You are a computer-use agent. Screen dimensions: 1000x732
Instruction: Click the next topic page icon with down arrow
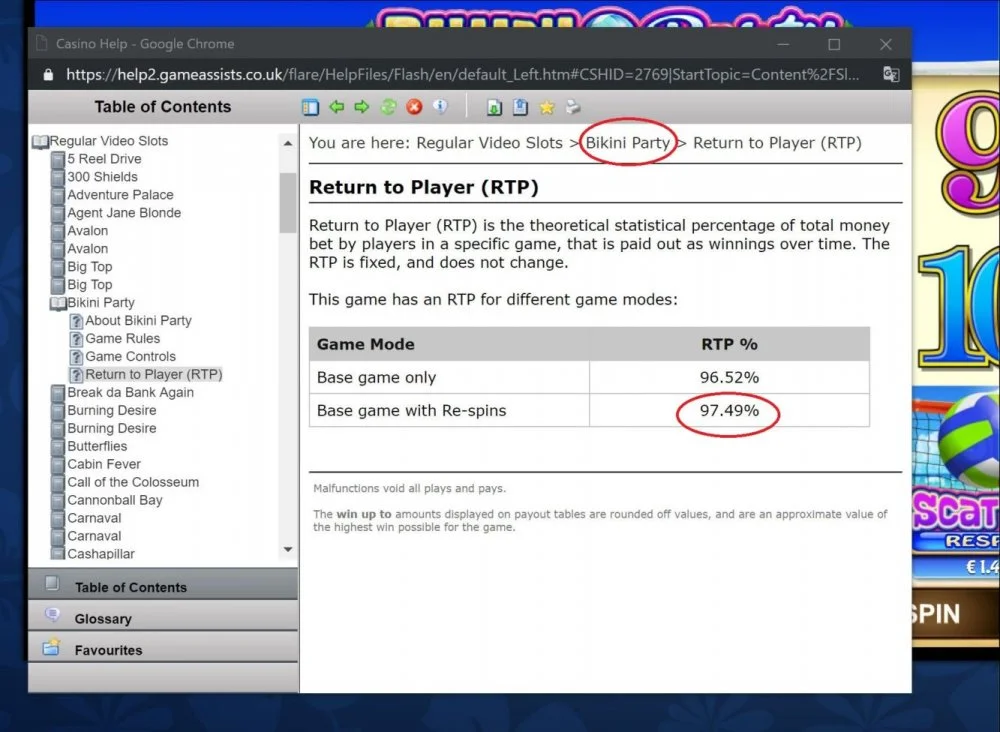click(494, 107)
